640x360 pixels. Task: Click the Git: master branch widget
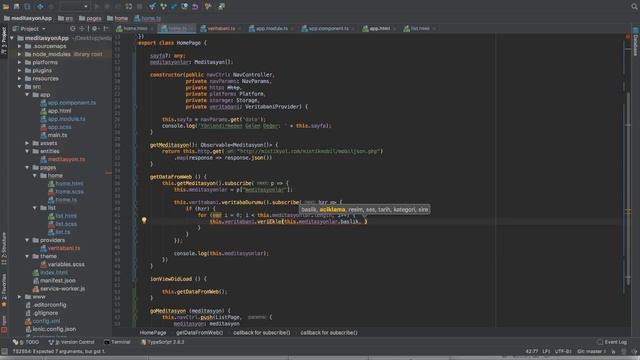tap(591, 351)
